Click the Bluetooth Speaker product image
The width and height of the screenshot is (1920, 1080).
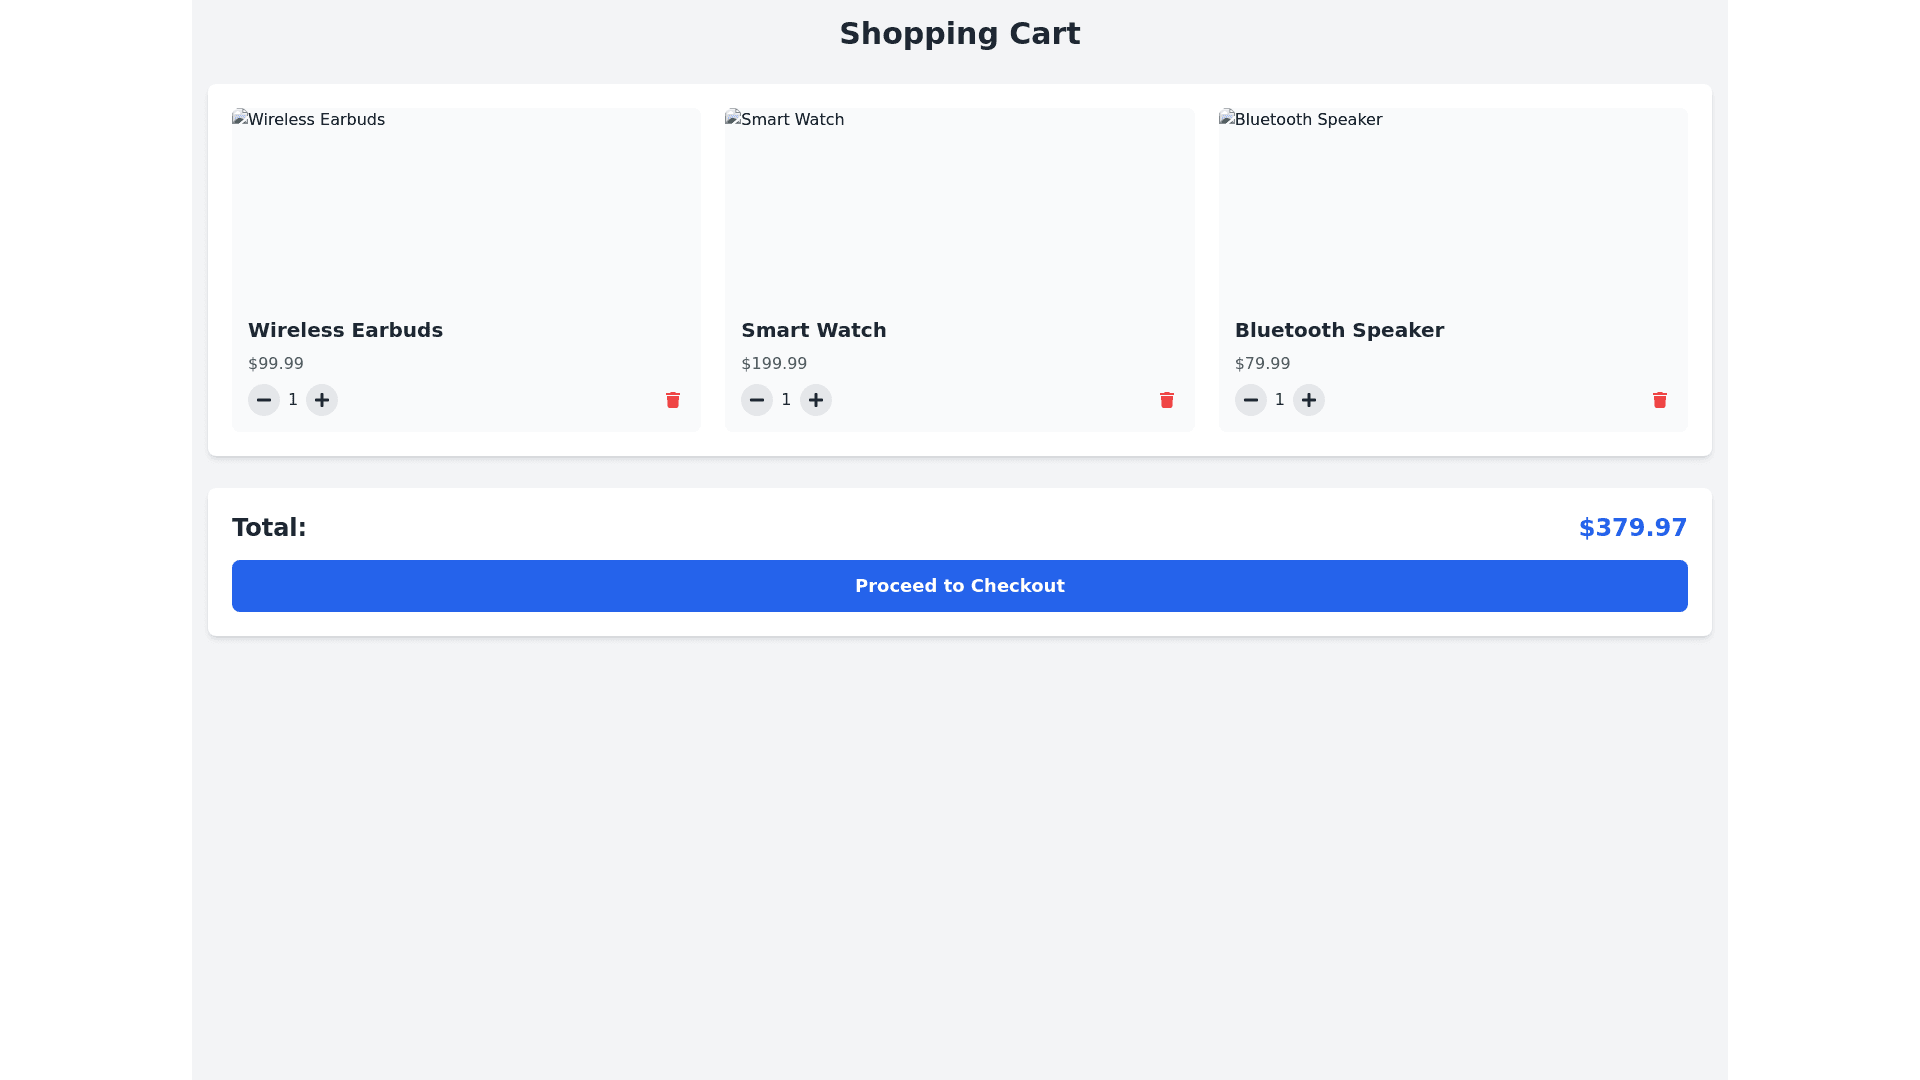1452,204
